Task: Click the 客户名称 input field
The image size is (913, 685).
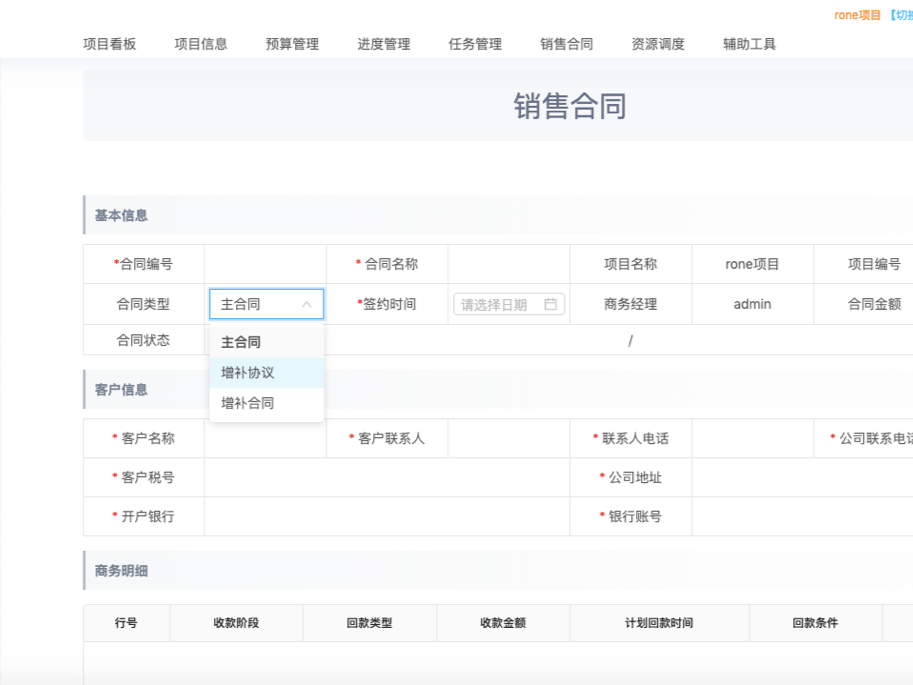Action: tap(265, 439)
